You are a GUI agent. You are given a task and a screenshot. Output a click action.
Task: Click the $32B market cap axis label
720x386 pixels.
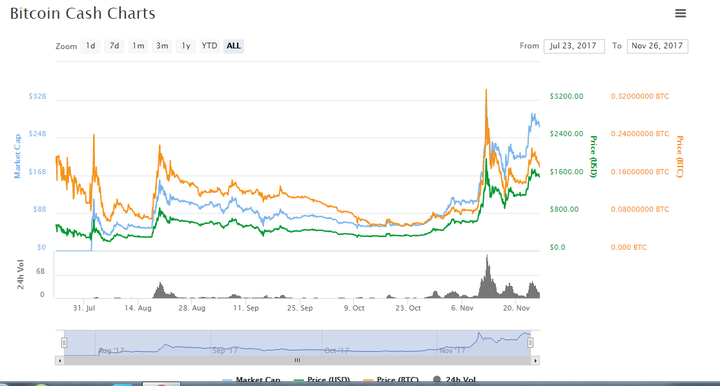(37, 96)
